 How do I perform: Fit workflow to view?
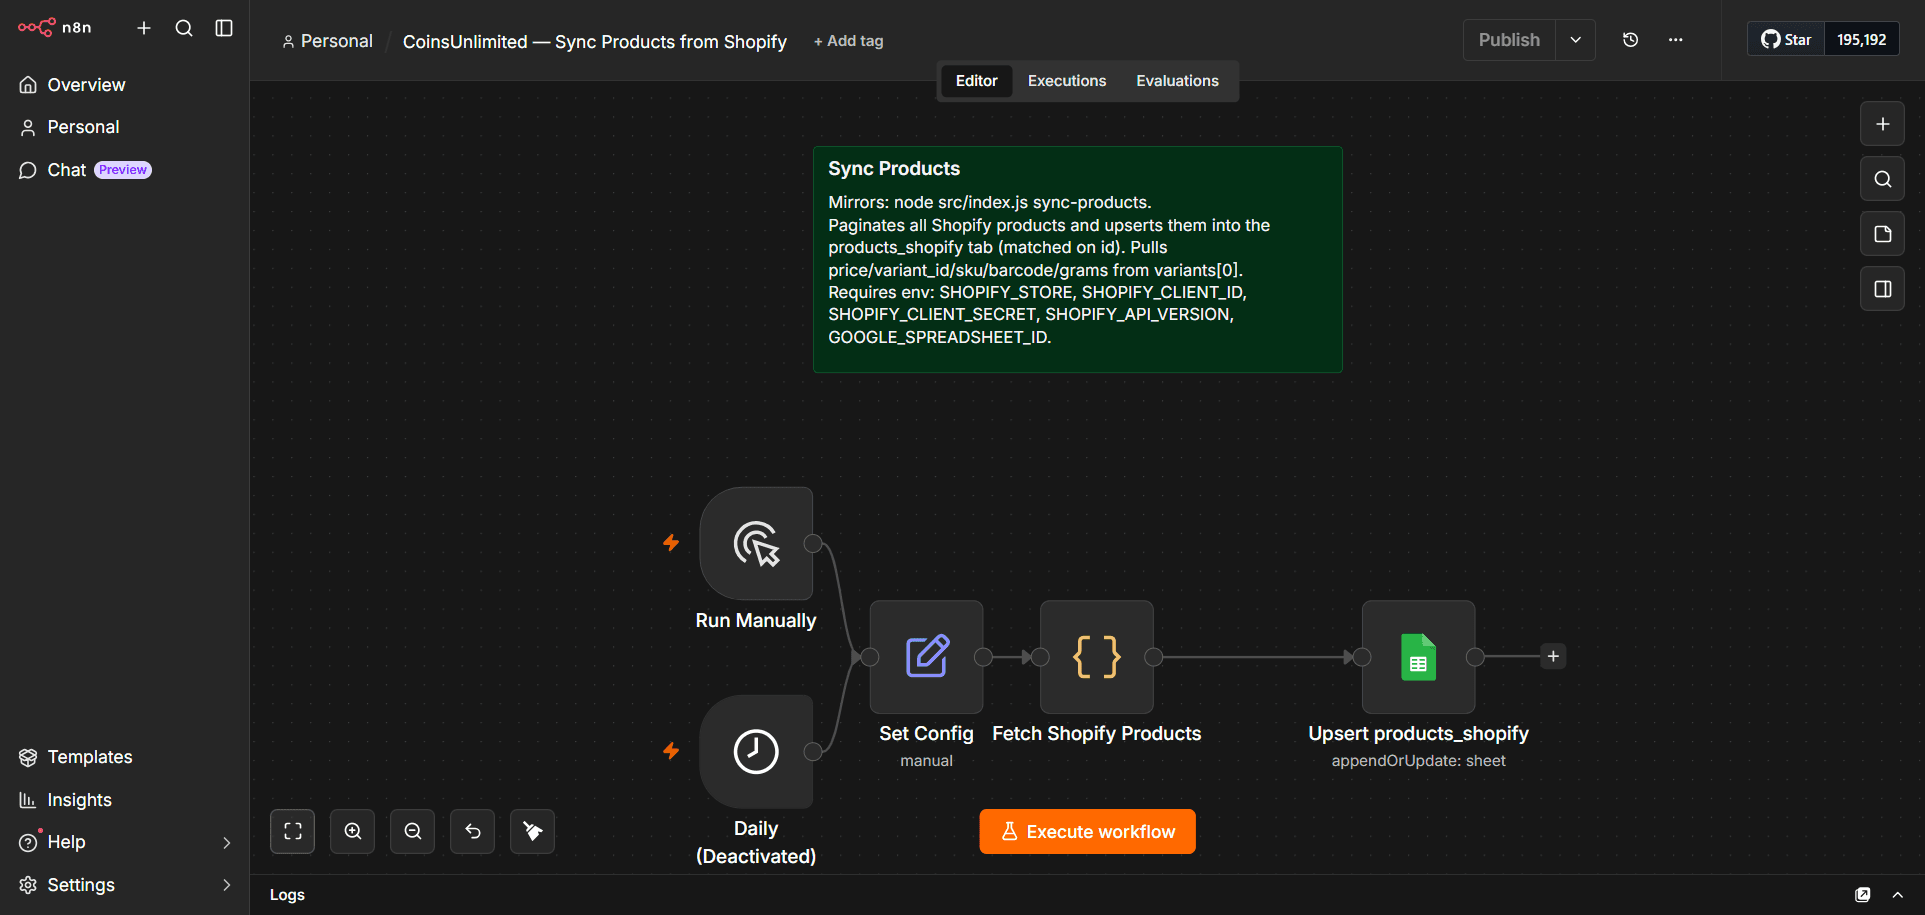(293, 832)
